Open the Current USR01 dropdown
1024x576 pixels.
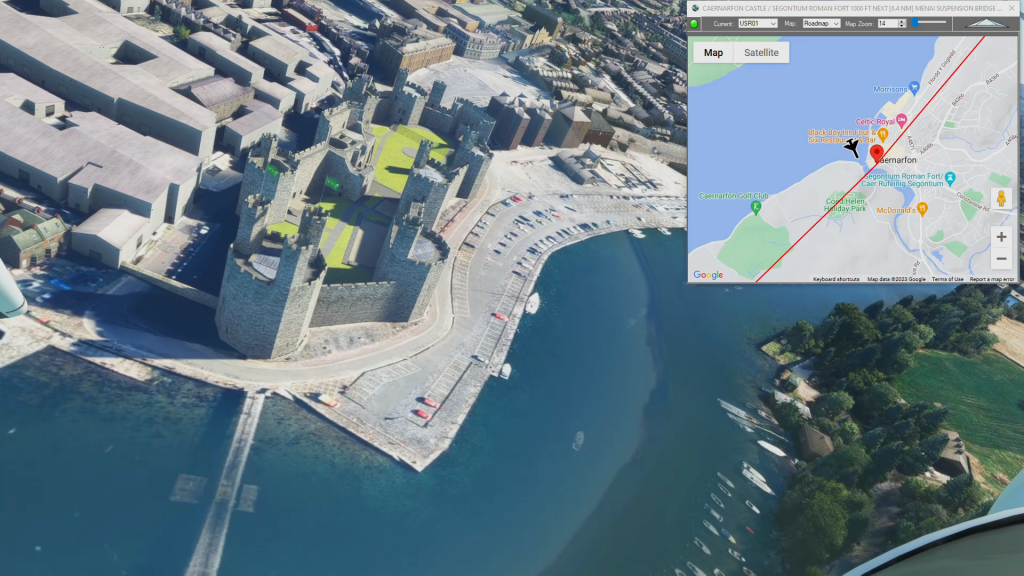point(757,23)
